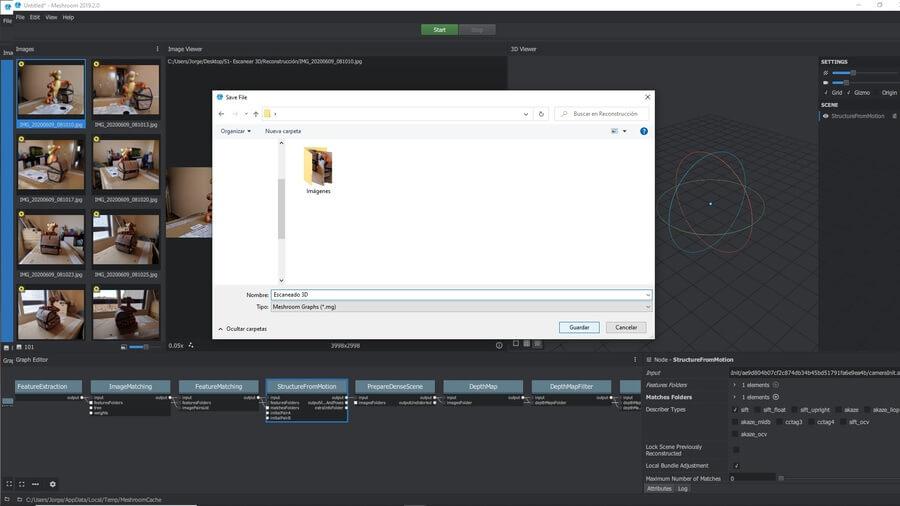Image resolution: width=900 pixels, height=506 pixels.
Task: Go up one folder level in dialog
Action: coord(256,114)
